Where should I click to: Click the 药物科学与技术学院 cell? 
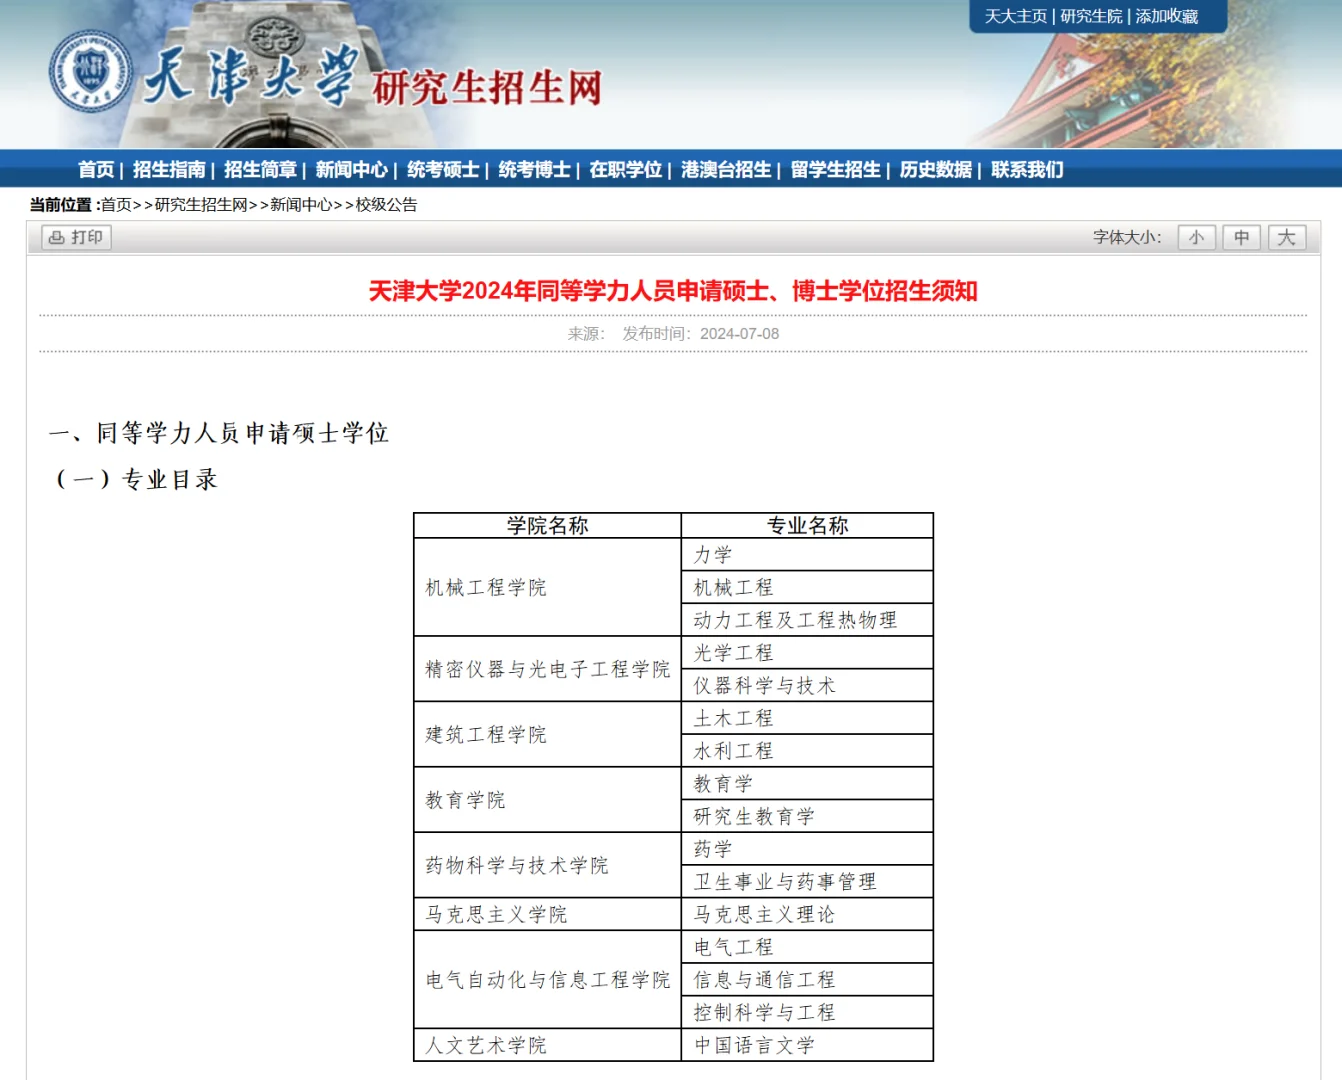click(x=547, y=865)
